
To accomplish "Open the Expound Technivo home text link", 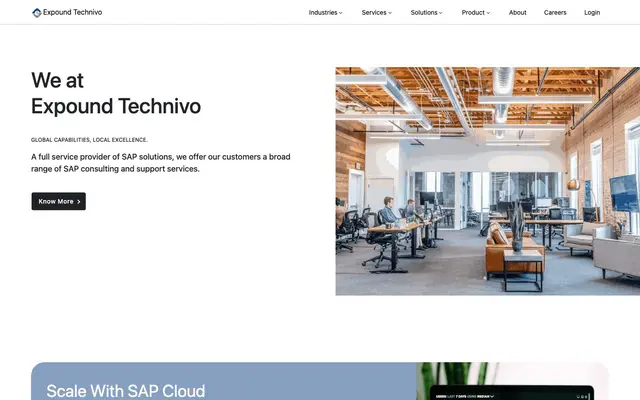I will [73, 12].
